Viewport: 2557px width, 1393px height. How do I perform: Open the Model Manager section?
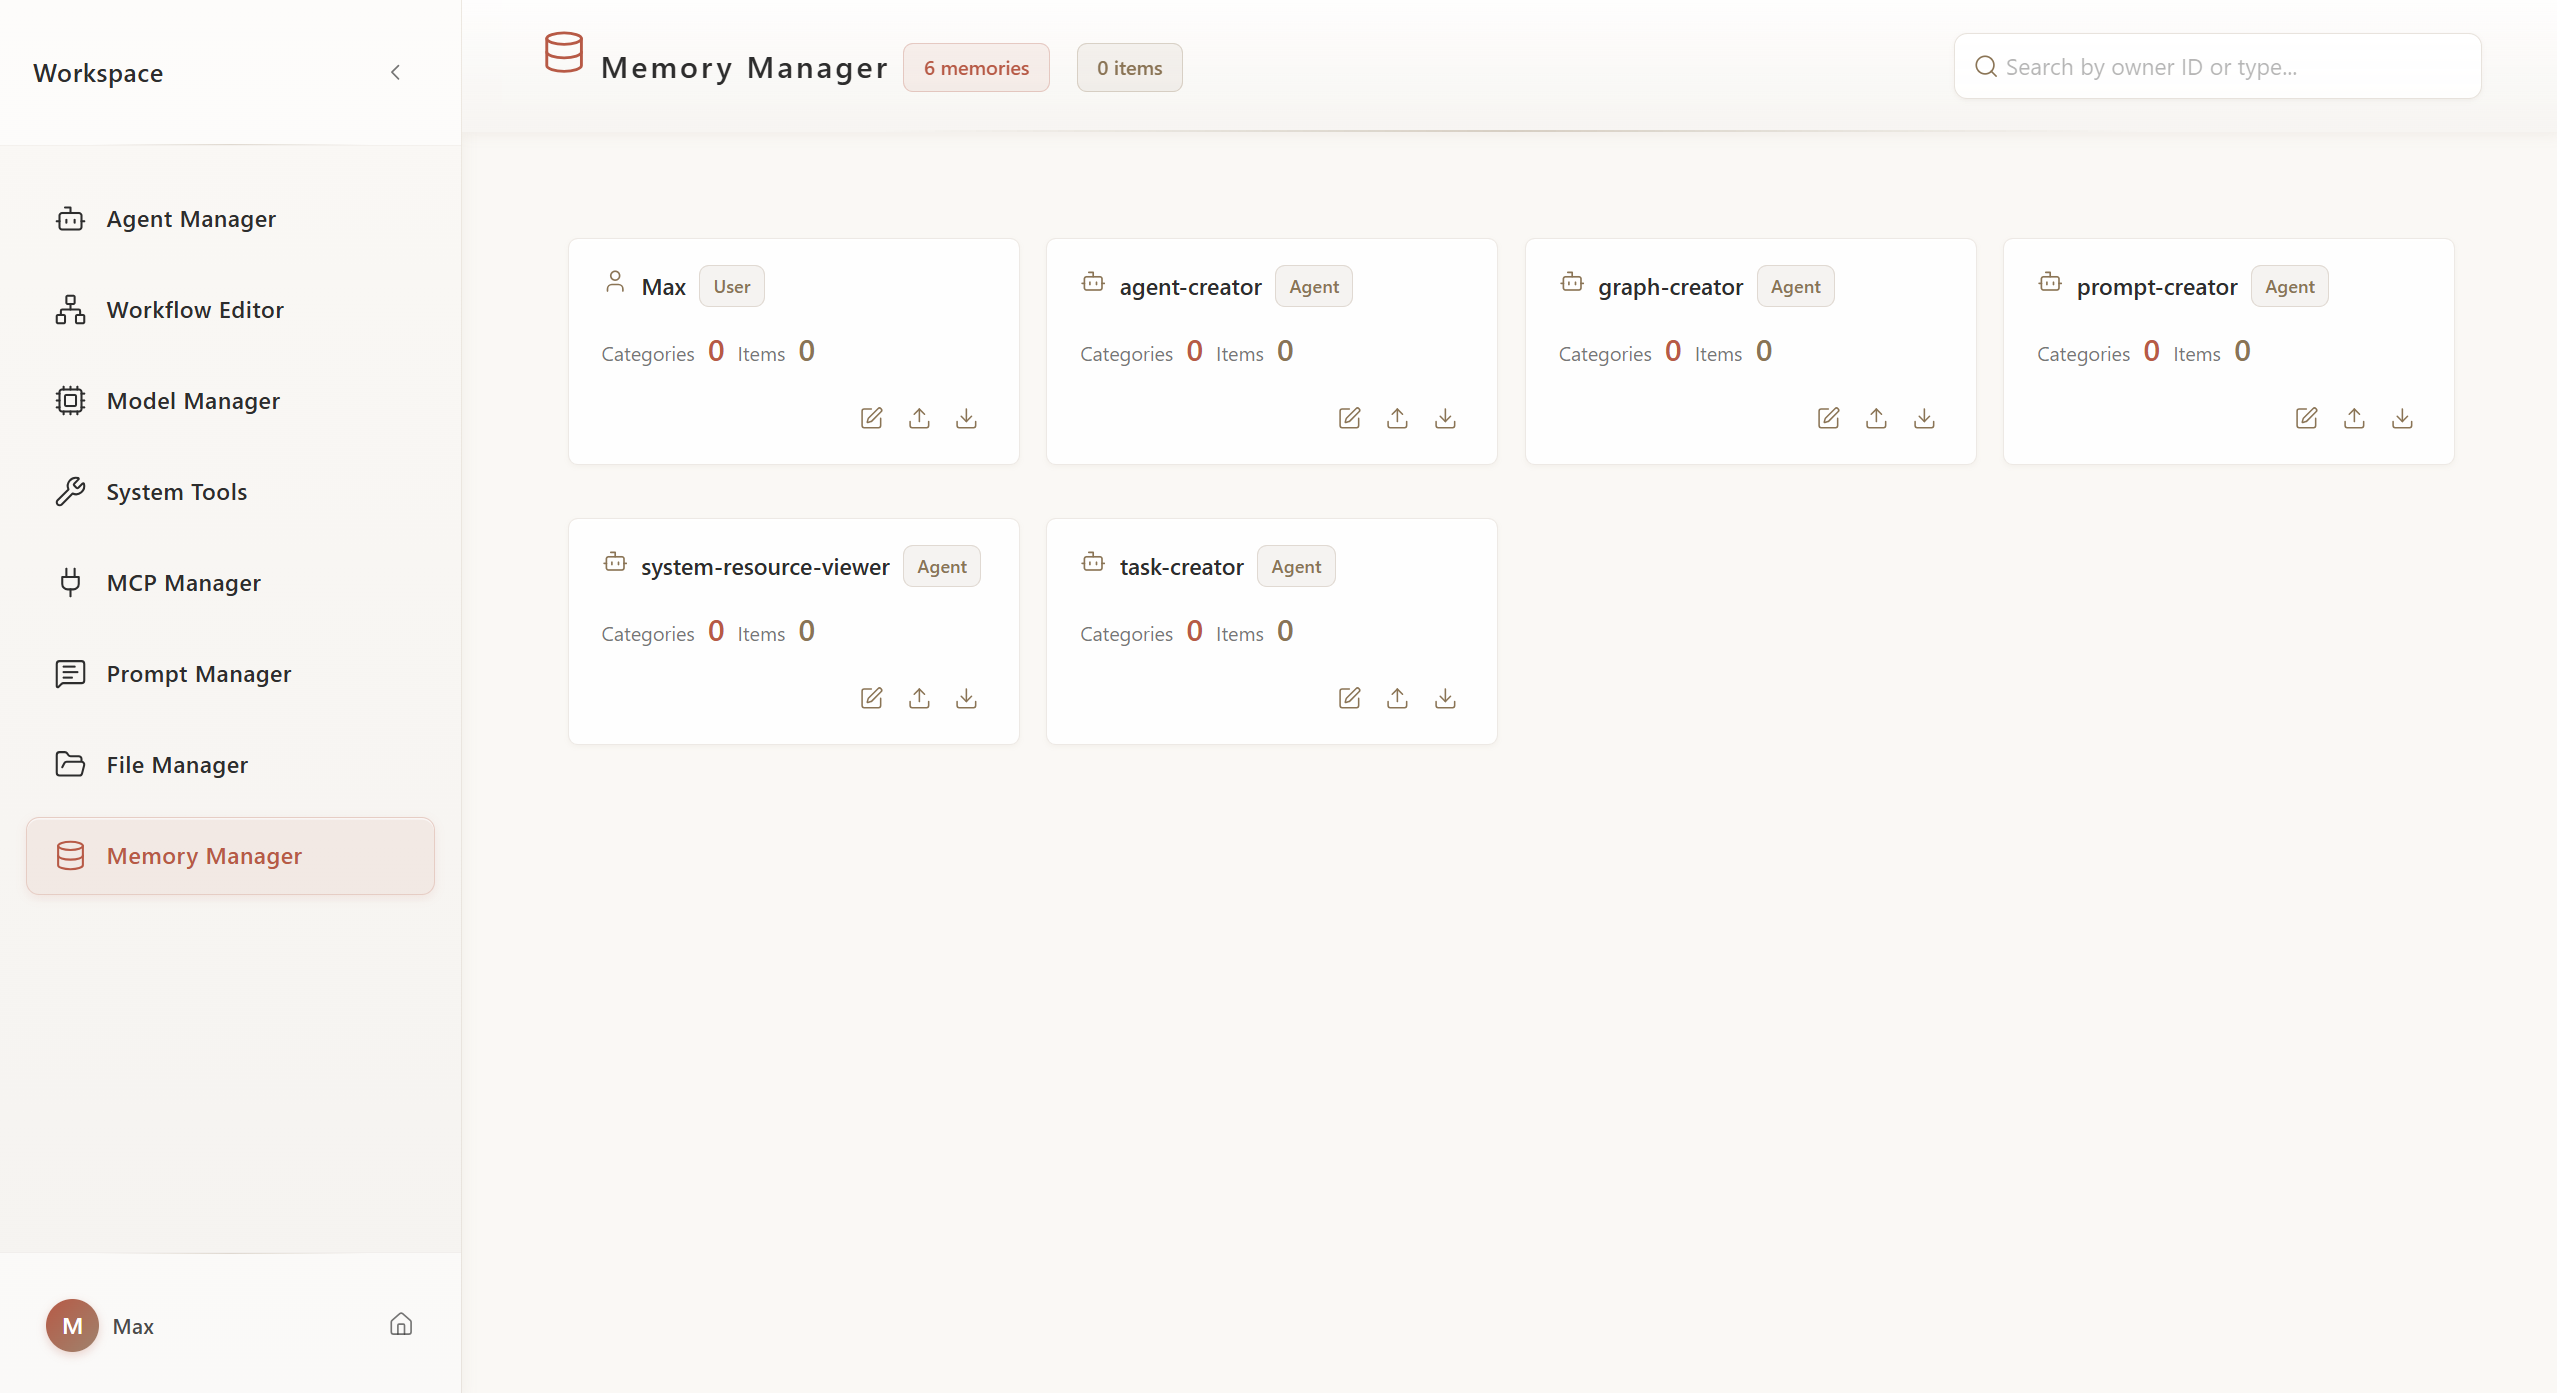click(193, 400)
